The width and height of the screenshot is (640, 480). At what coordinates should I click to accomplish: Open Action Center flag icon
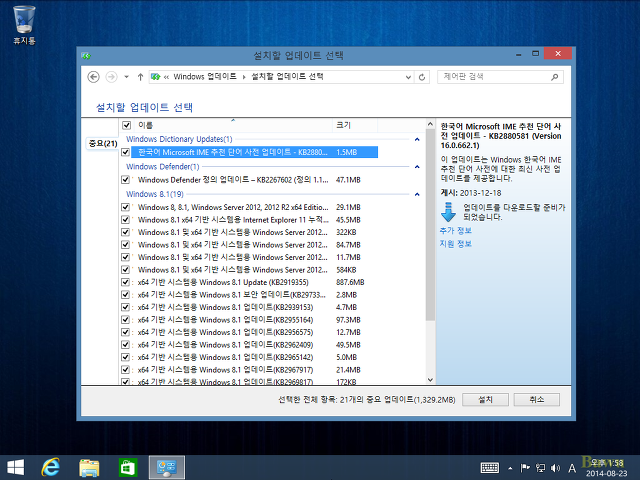[x=525, y=468]
